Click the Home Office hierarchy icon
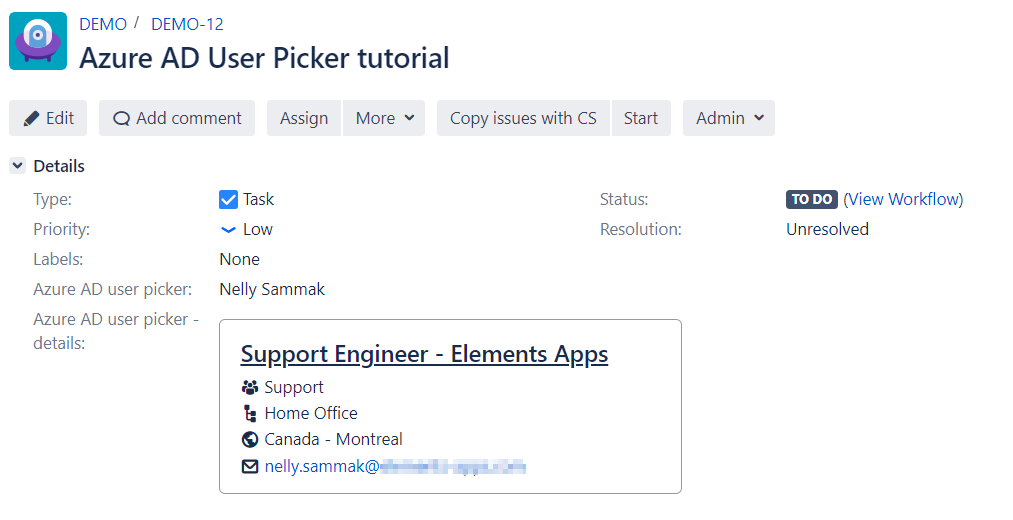The image size is (1013, 520). pos(250,413)
